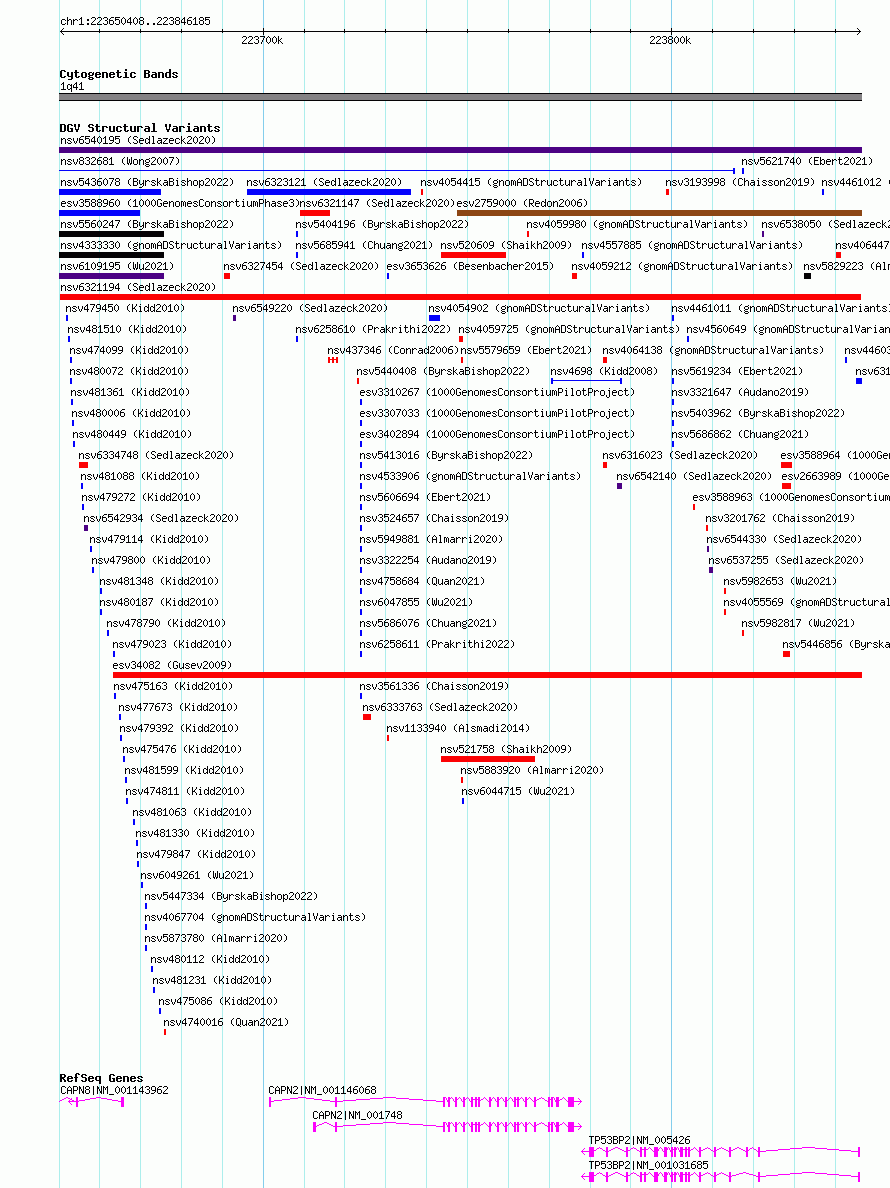Image resolution: width=890 pixels, height=1188 pixels.
Task: Open the nsv4054902 gnomAD variant label
Action: pyautogui.click(x=539, y=309)
